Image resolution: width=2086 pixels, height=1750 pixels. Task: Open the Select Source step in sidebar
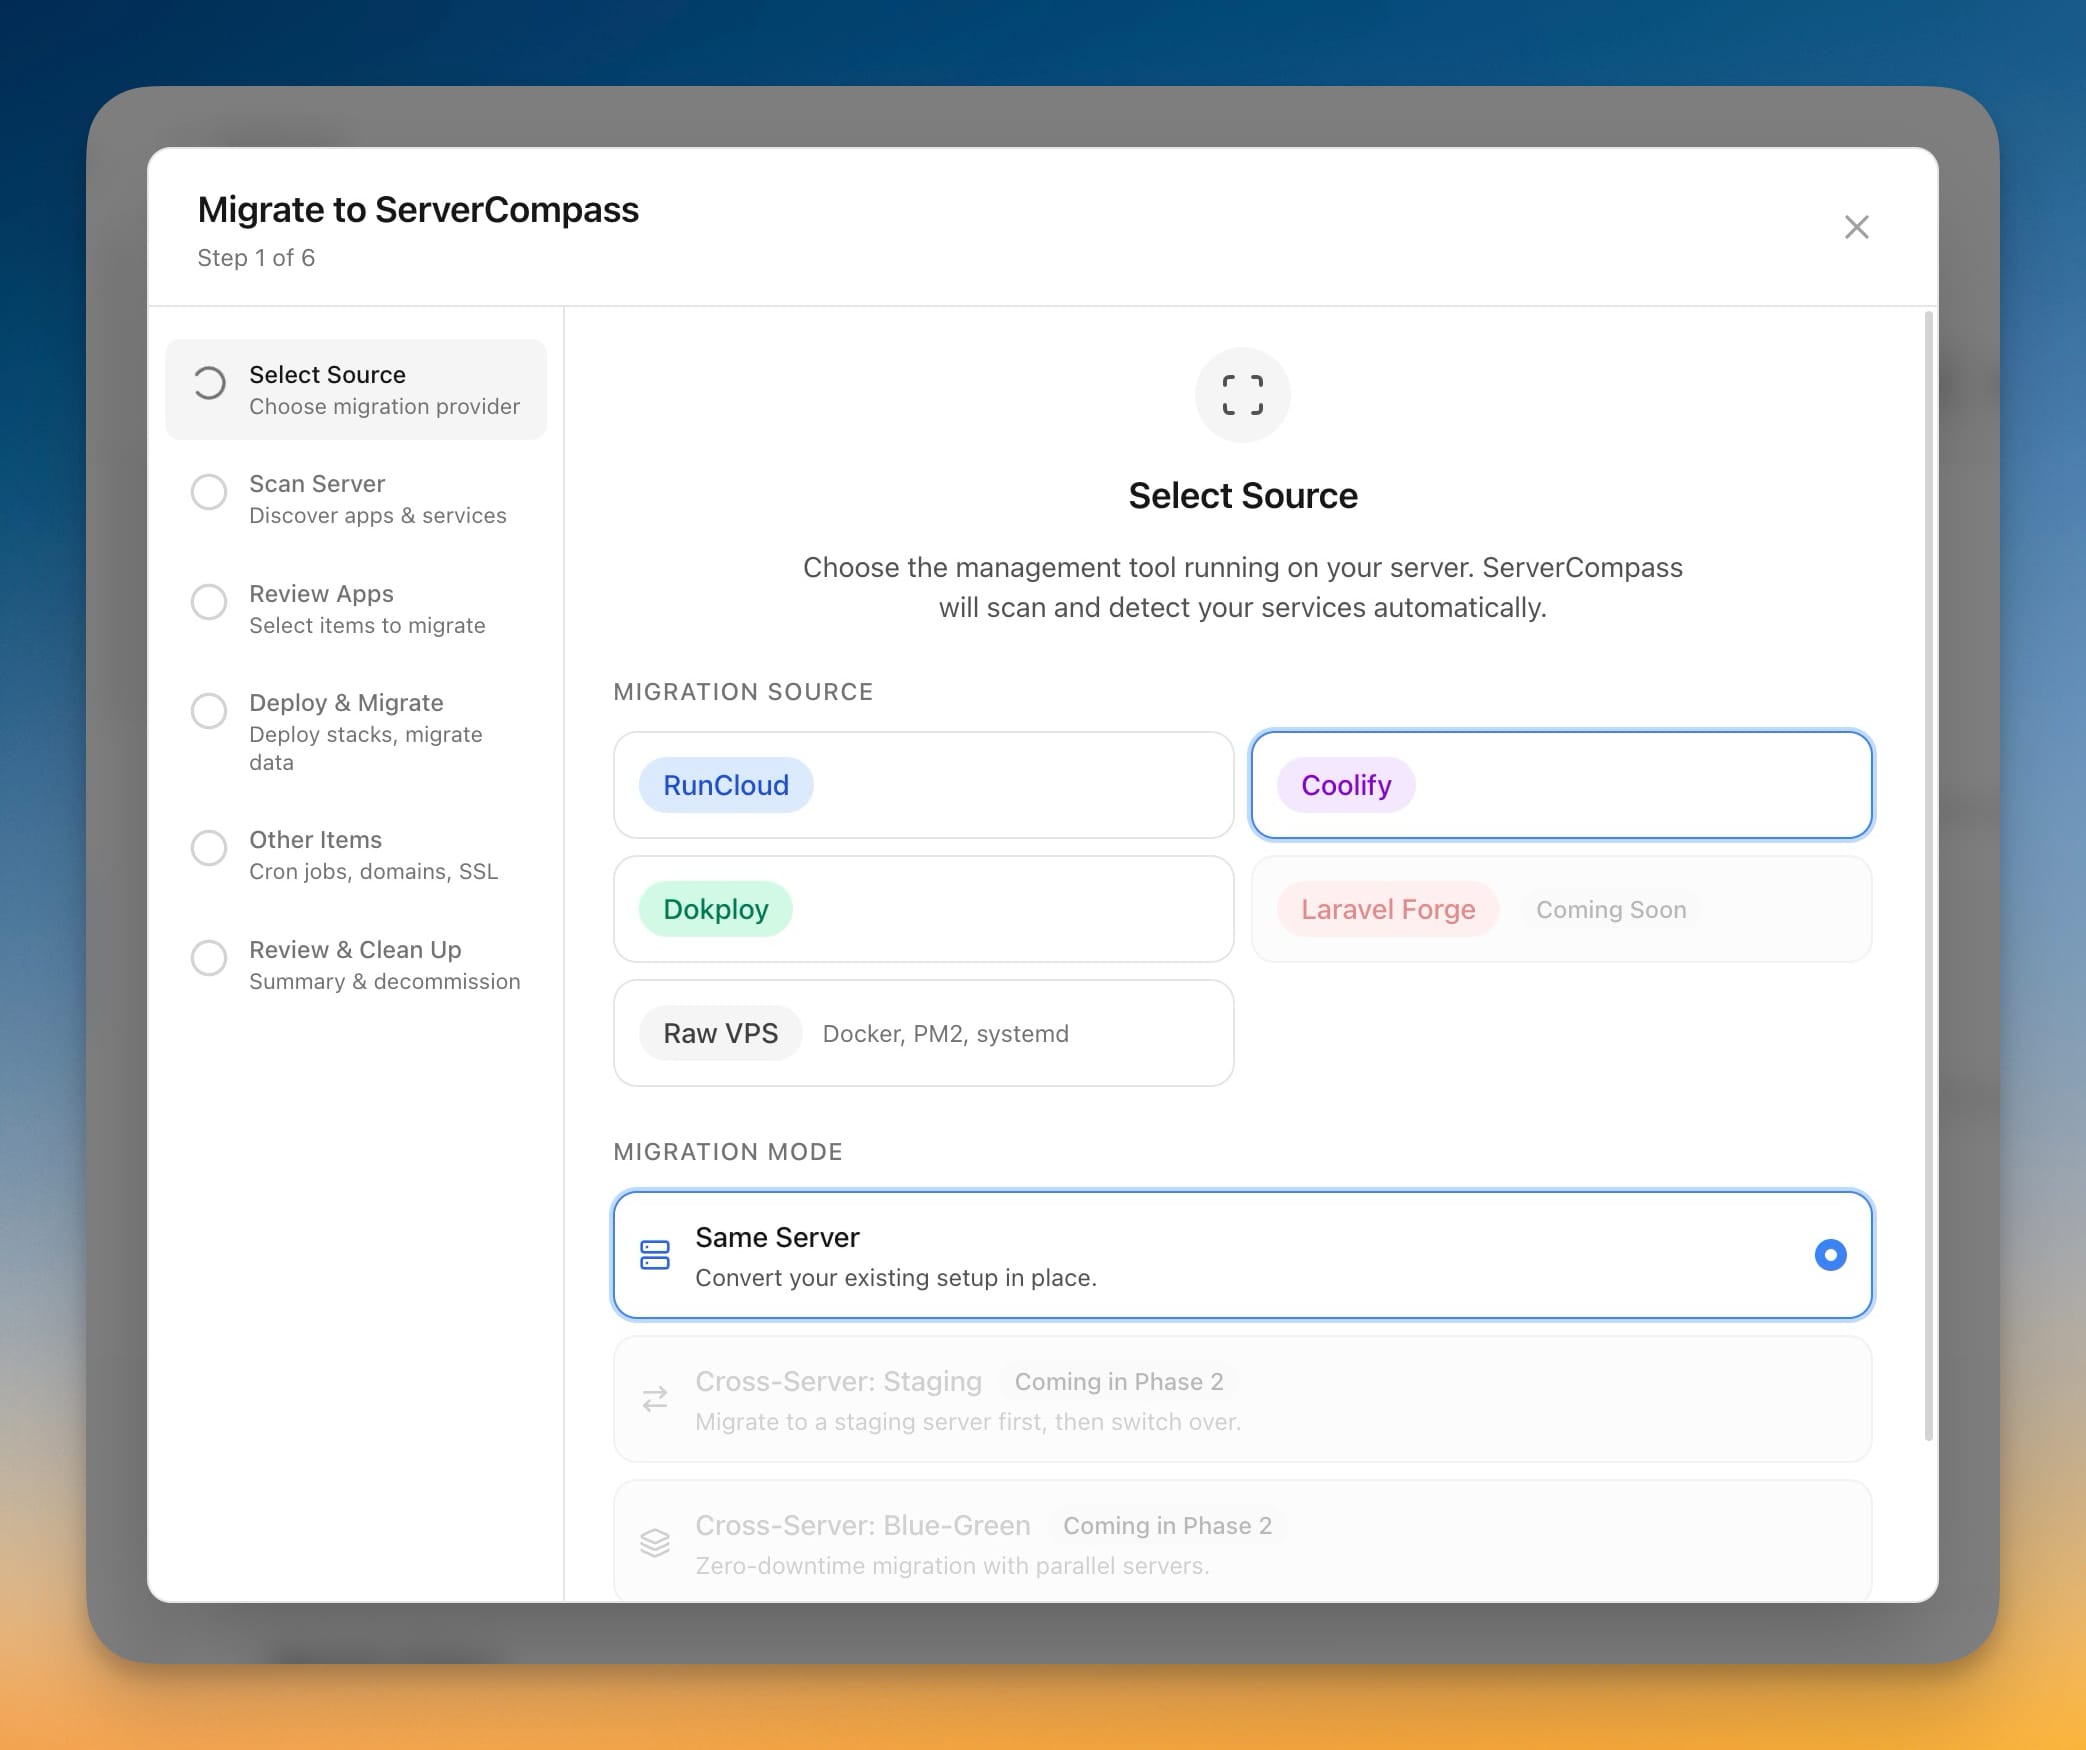356,389
